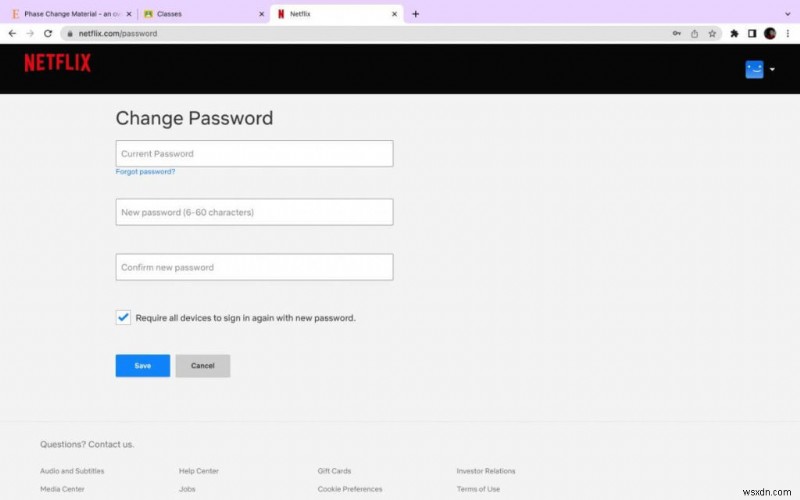Open the Chrome three-dot menu

point(788,34)
